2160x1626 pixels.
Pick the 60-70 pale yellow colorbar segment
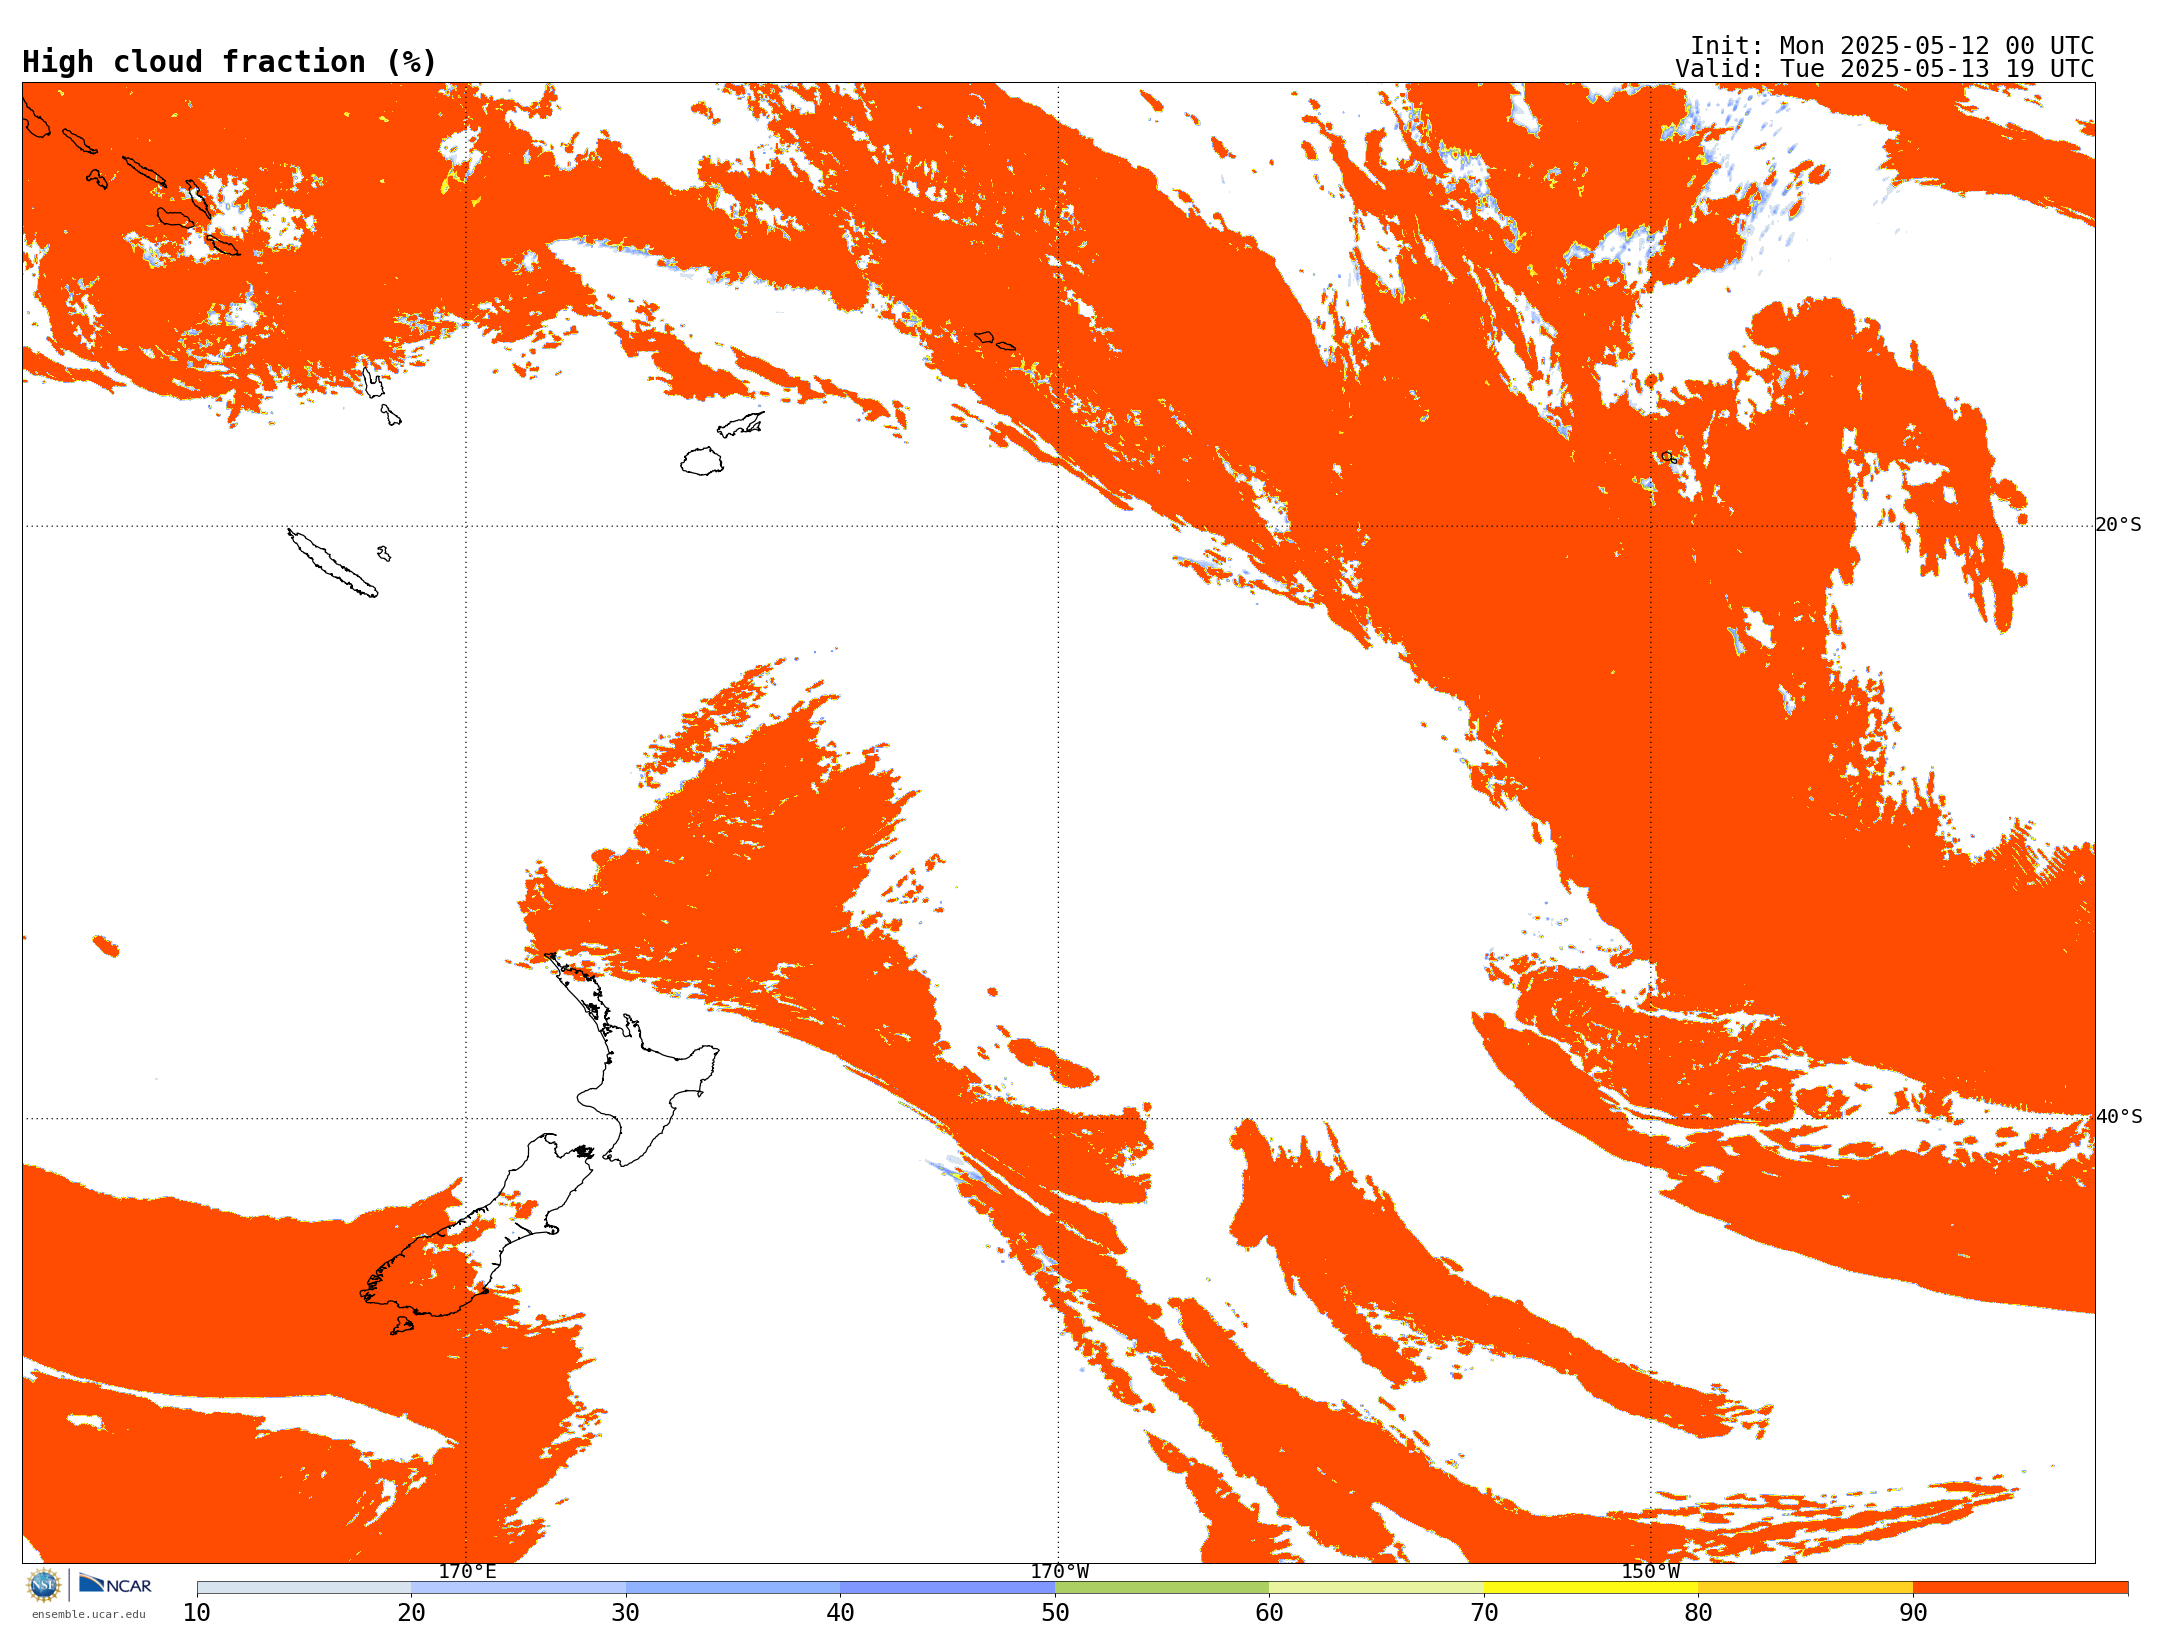click(1376, 1588)
